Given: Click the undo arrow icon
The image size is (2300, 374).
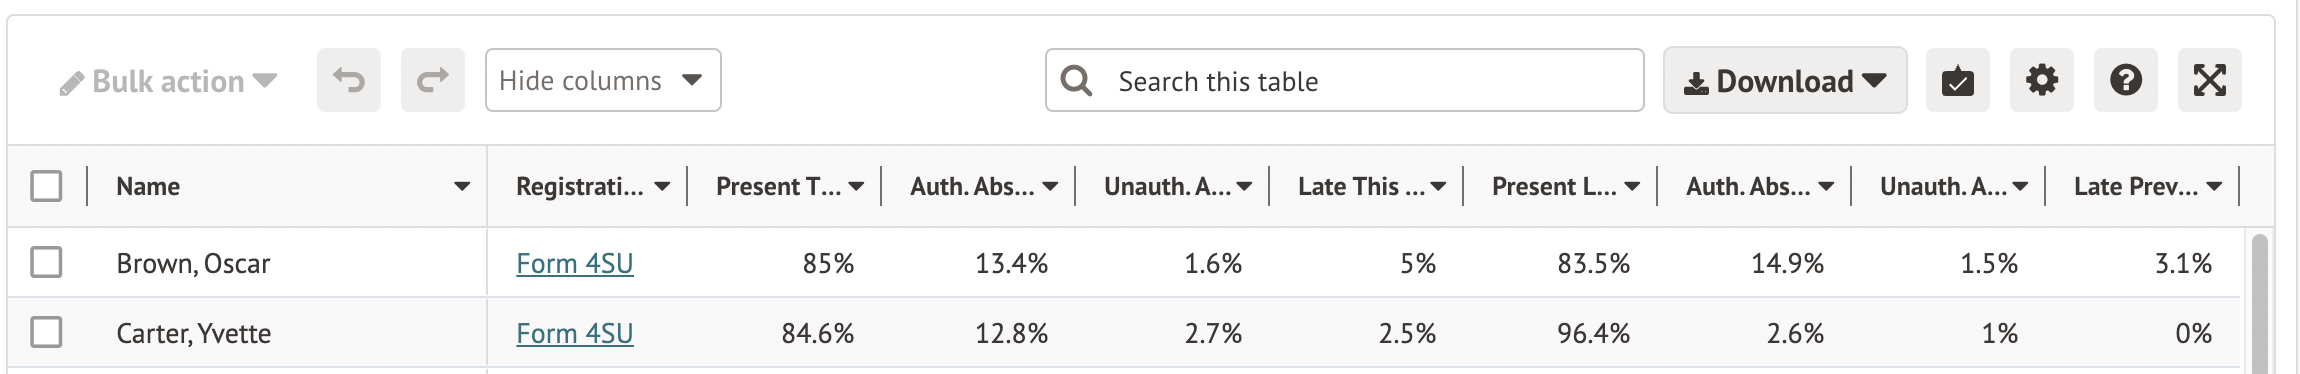Looking at the screenshot, I should pyautogui.click(x=349, y=80).
